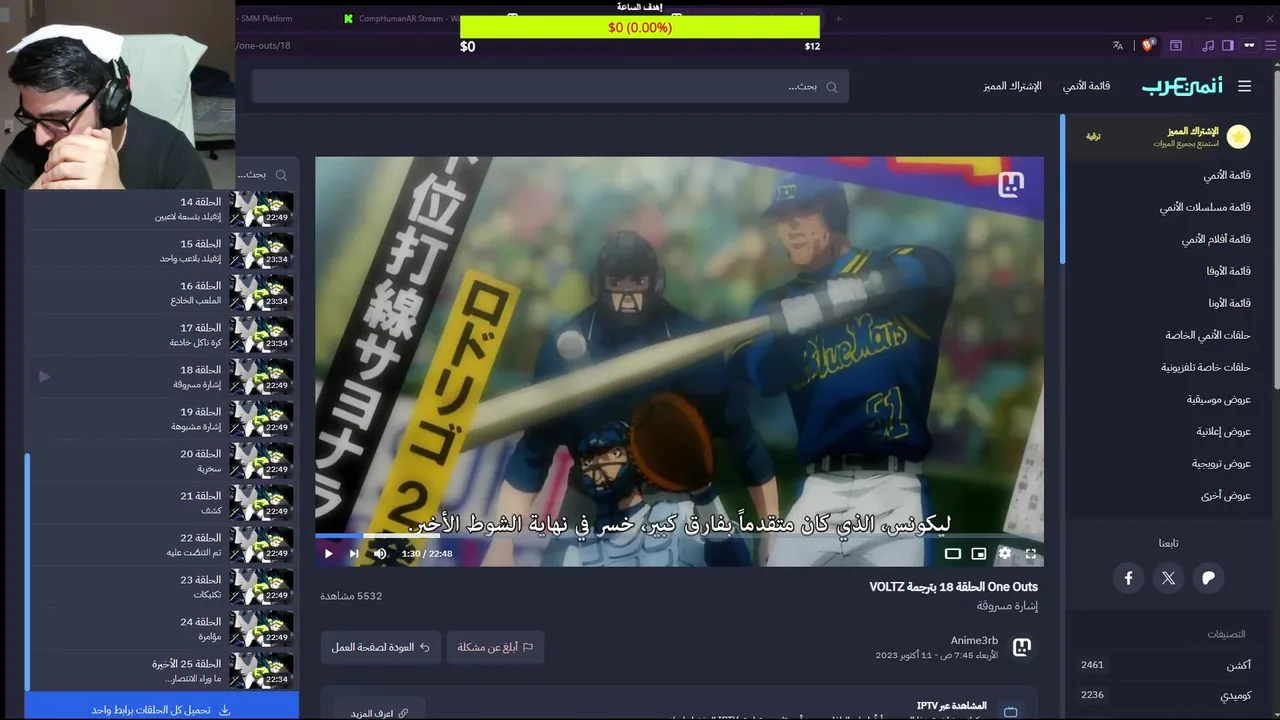Click the browser translate page icon

1118,45
